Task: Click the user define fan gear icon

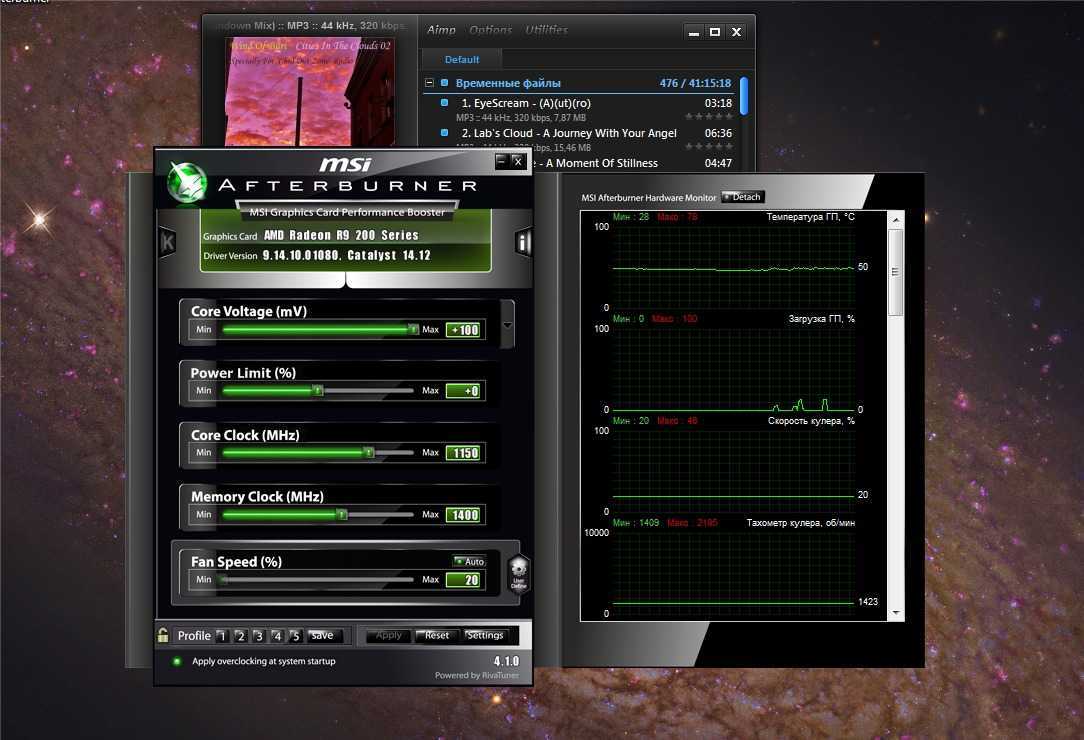Action: (518, 573)
